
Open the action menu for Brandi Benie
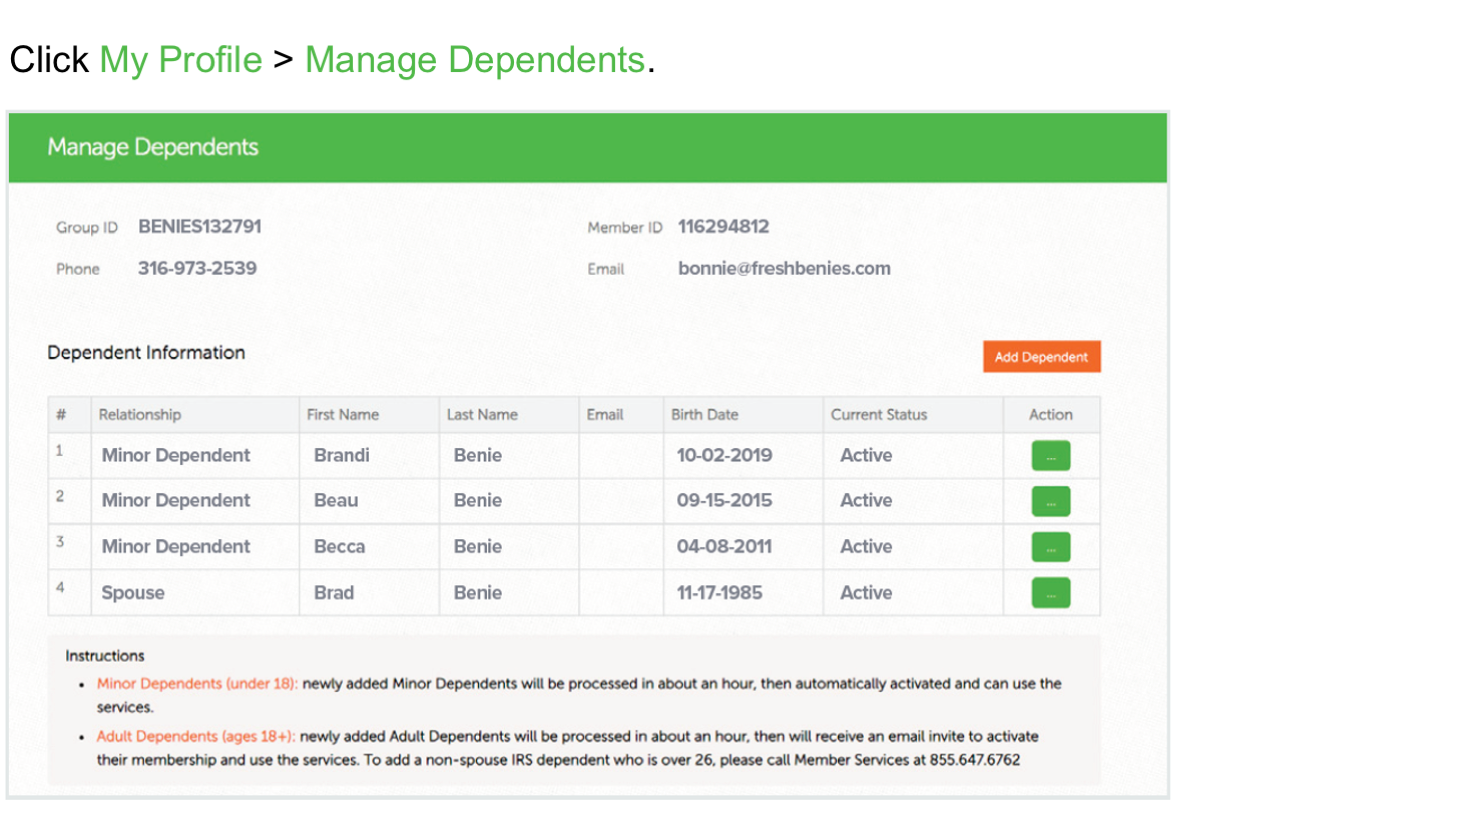(1050, 456)
